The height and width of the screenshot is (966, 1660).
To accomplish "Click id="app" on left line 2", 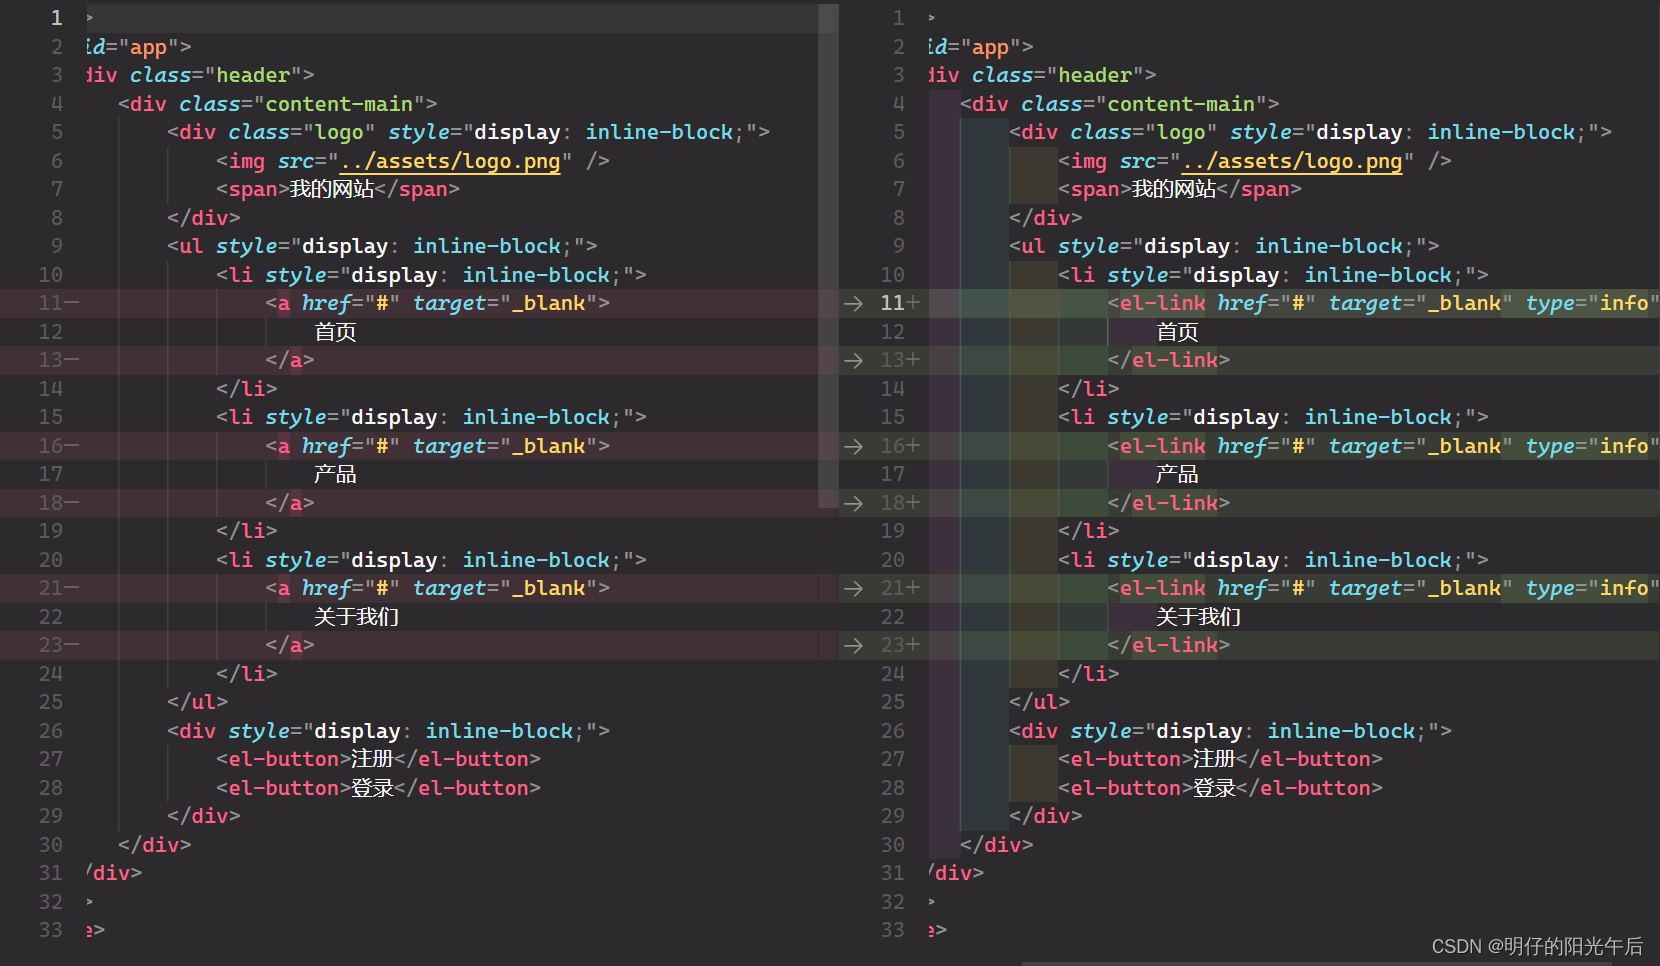I will 134,47.
